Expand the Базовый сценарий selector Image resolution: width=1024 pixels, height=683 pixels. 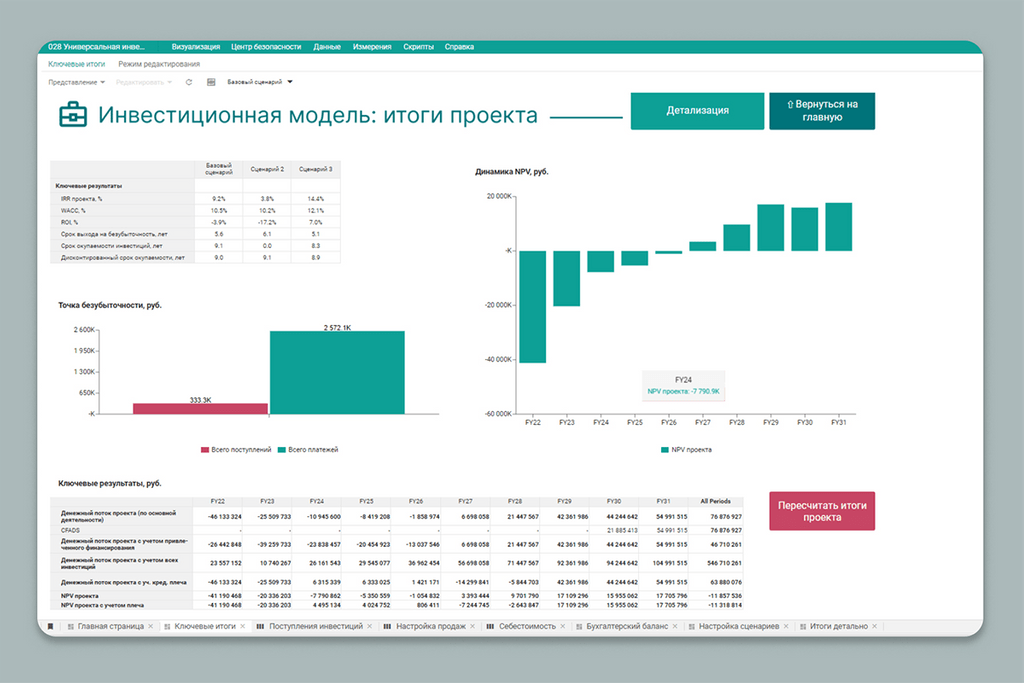click(260, 82)
